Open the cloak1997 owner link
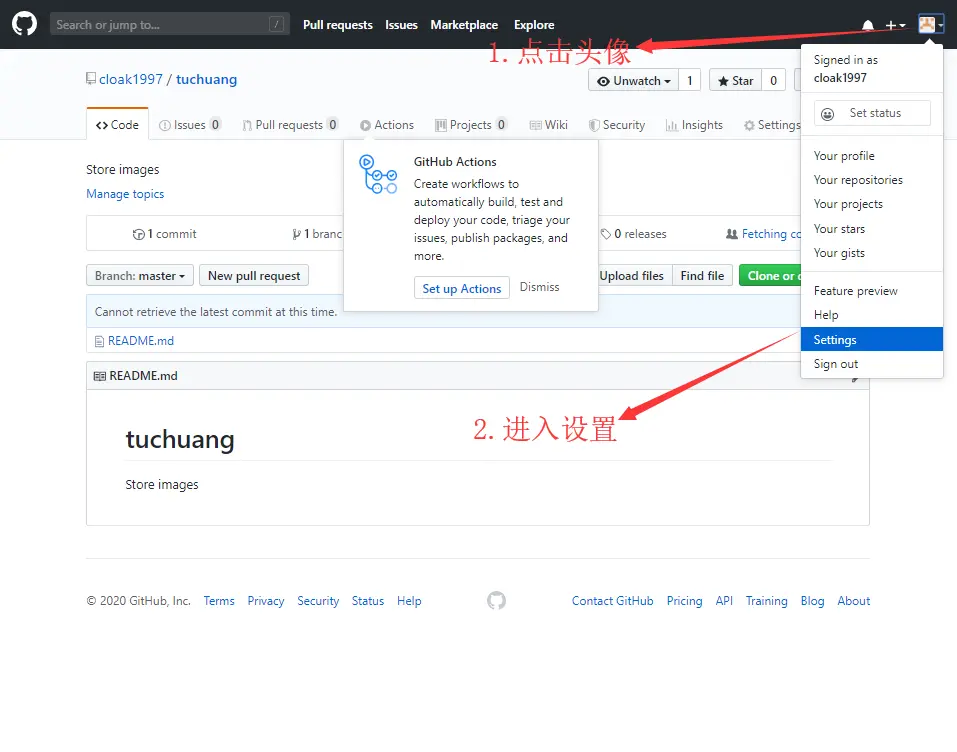Viewport: 957px width, 752px height. click(x=131, y=79)
